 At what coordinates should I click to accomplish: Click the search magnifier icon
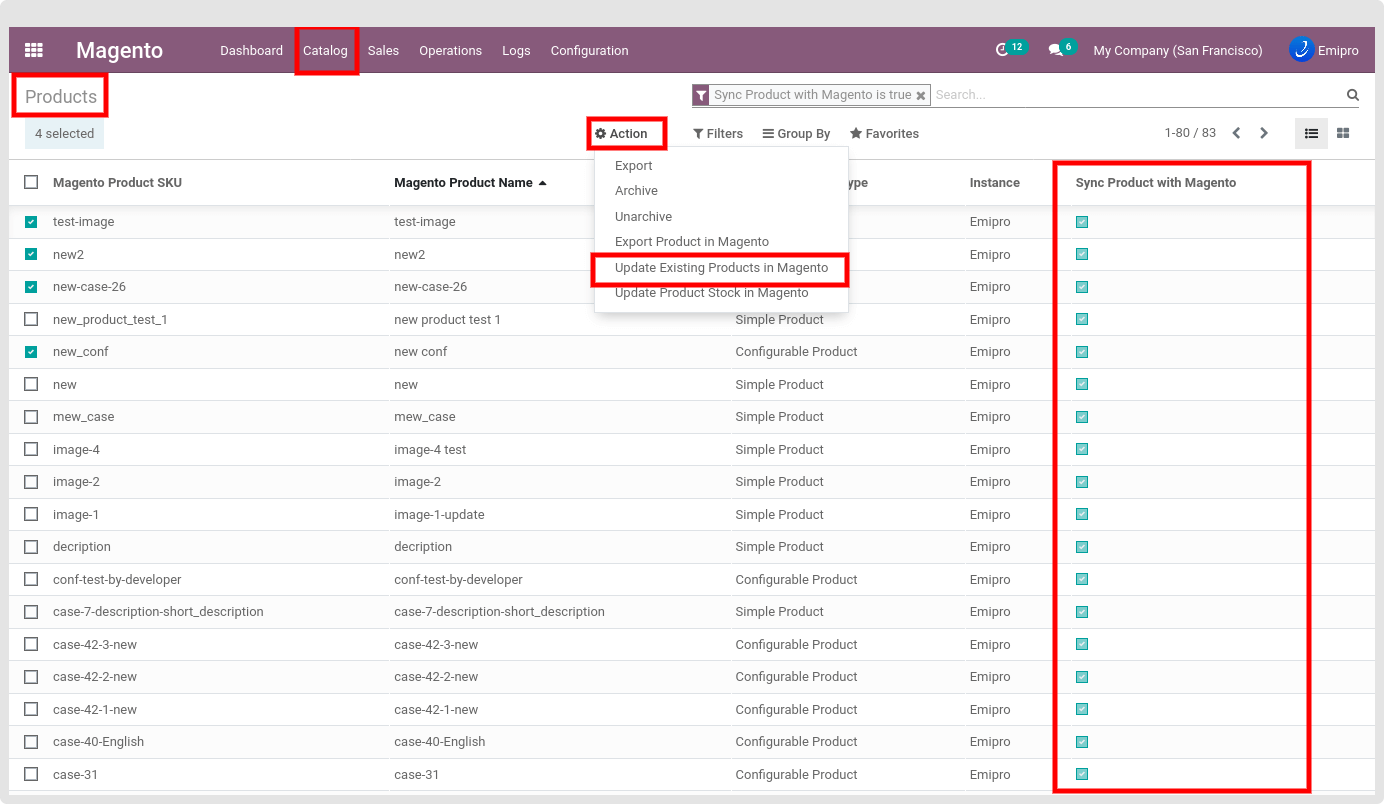(1353, 95)
